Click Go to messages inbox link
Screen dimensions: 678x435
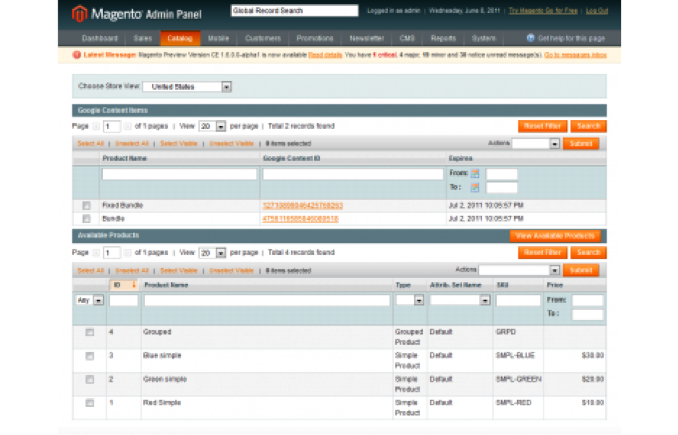point(575,55)
